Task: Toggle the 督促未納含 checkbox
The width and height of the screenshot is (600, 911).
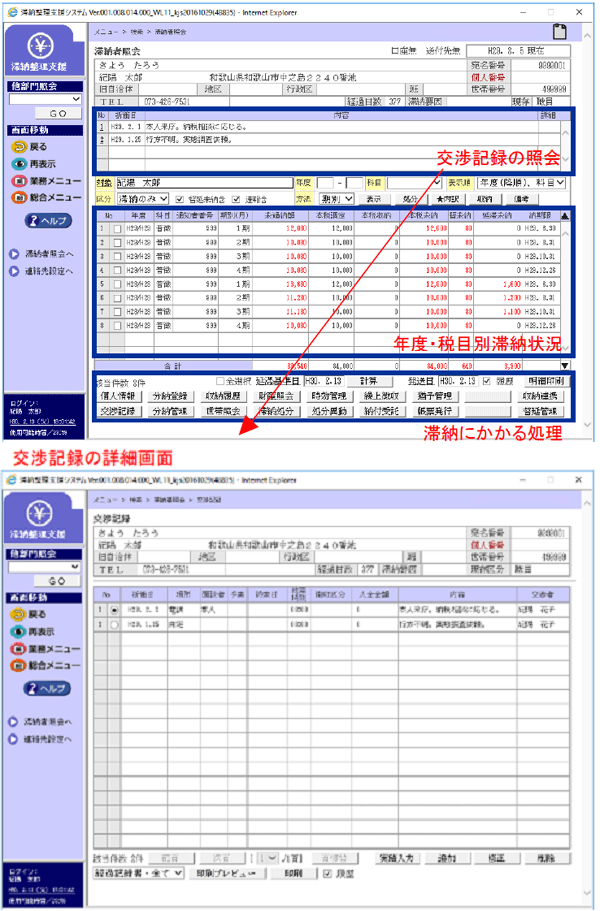Action: tap(179, 198)
